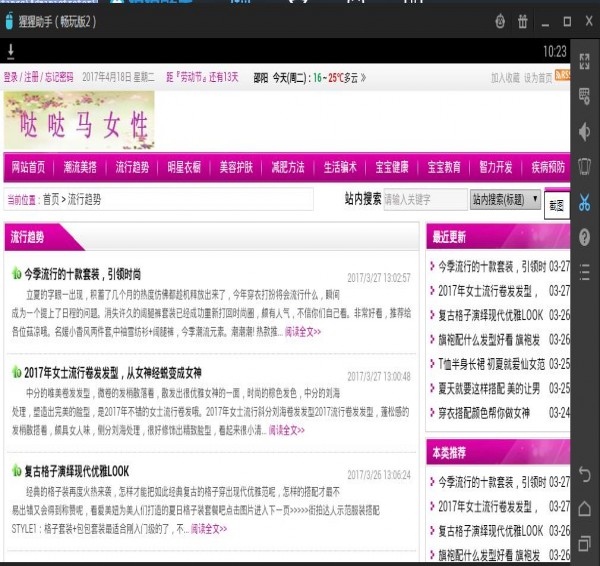Click the 注册 link
Screen dimensions: 600x566
31,77
